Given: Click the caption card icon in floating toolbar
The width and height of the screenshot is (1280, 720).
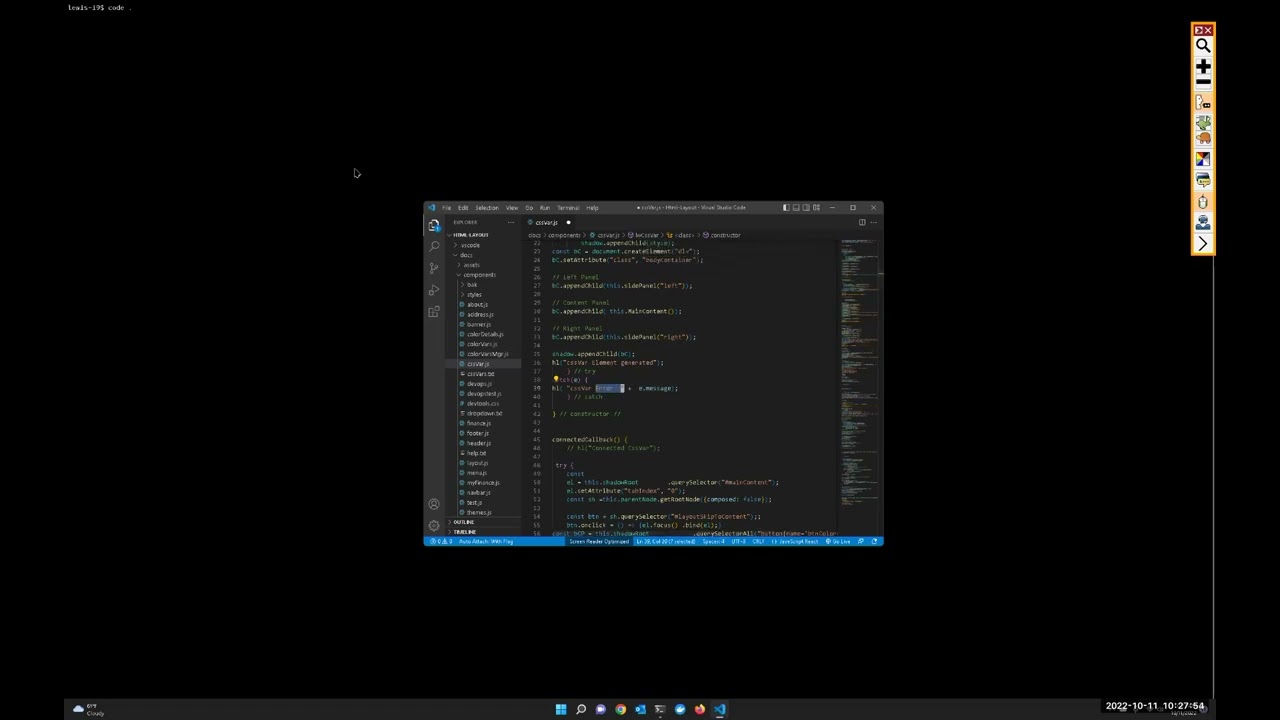Looking at the screenshot, I should pyautogui.click(x=1203, y=180).
